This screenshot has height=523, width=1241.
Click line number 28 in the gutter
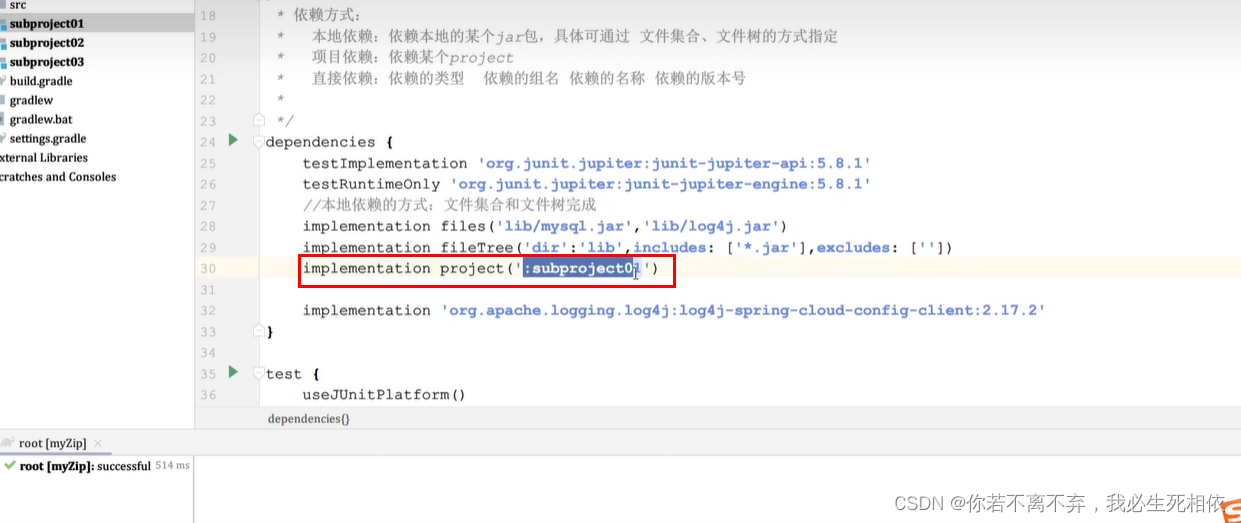click(207, 226)
